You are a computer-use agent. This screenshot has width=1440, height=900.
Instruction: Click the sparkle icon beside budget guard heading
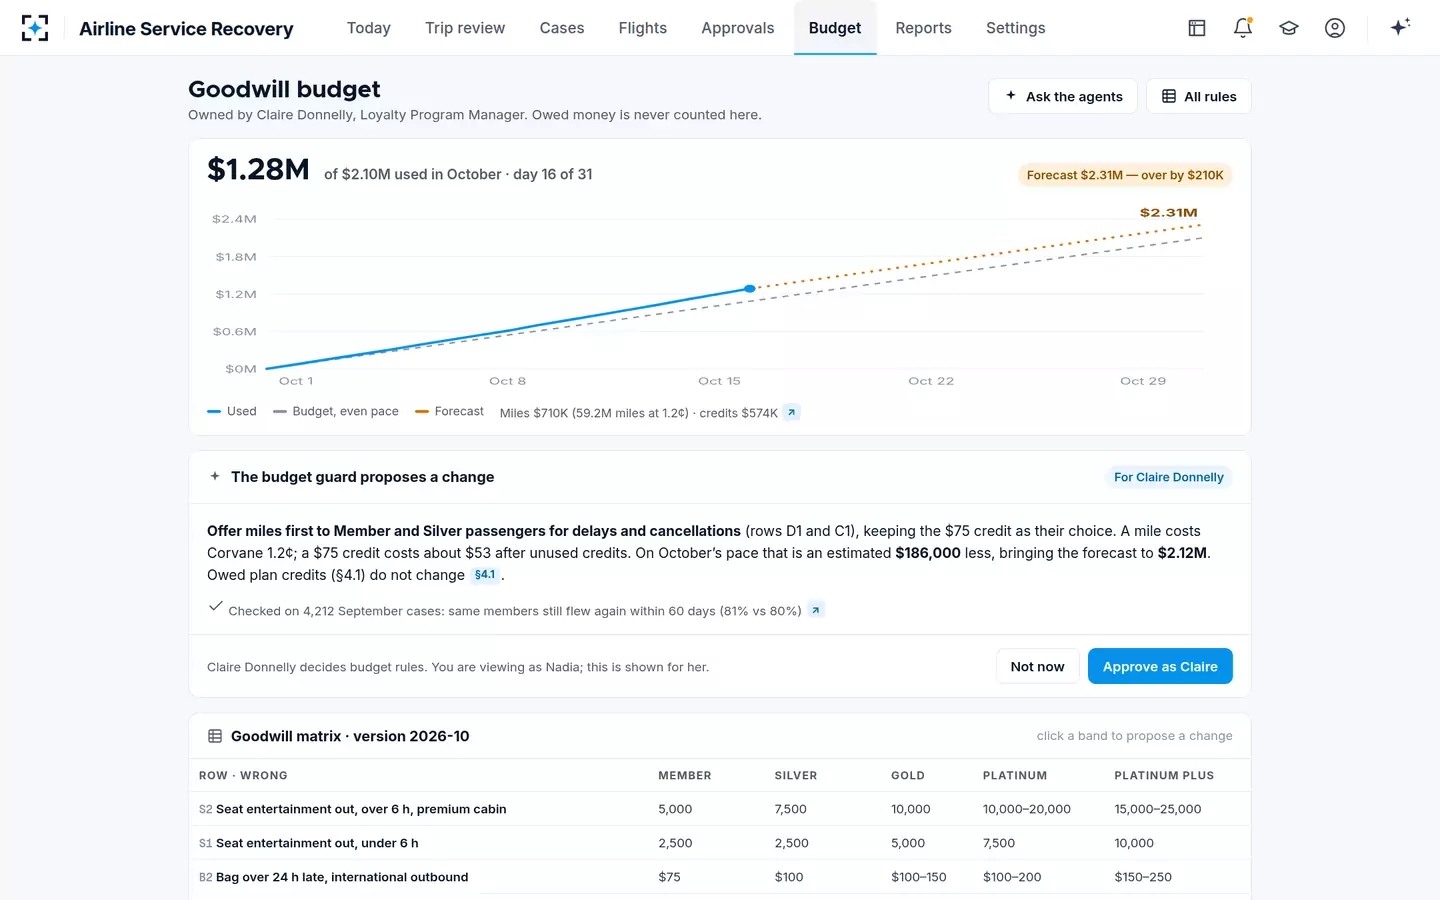tap(215, 477)
